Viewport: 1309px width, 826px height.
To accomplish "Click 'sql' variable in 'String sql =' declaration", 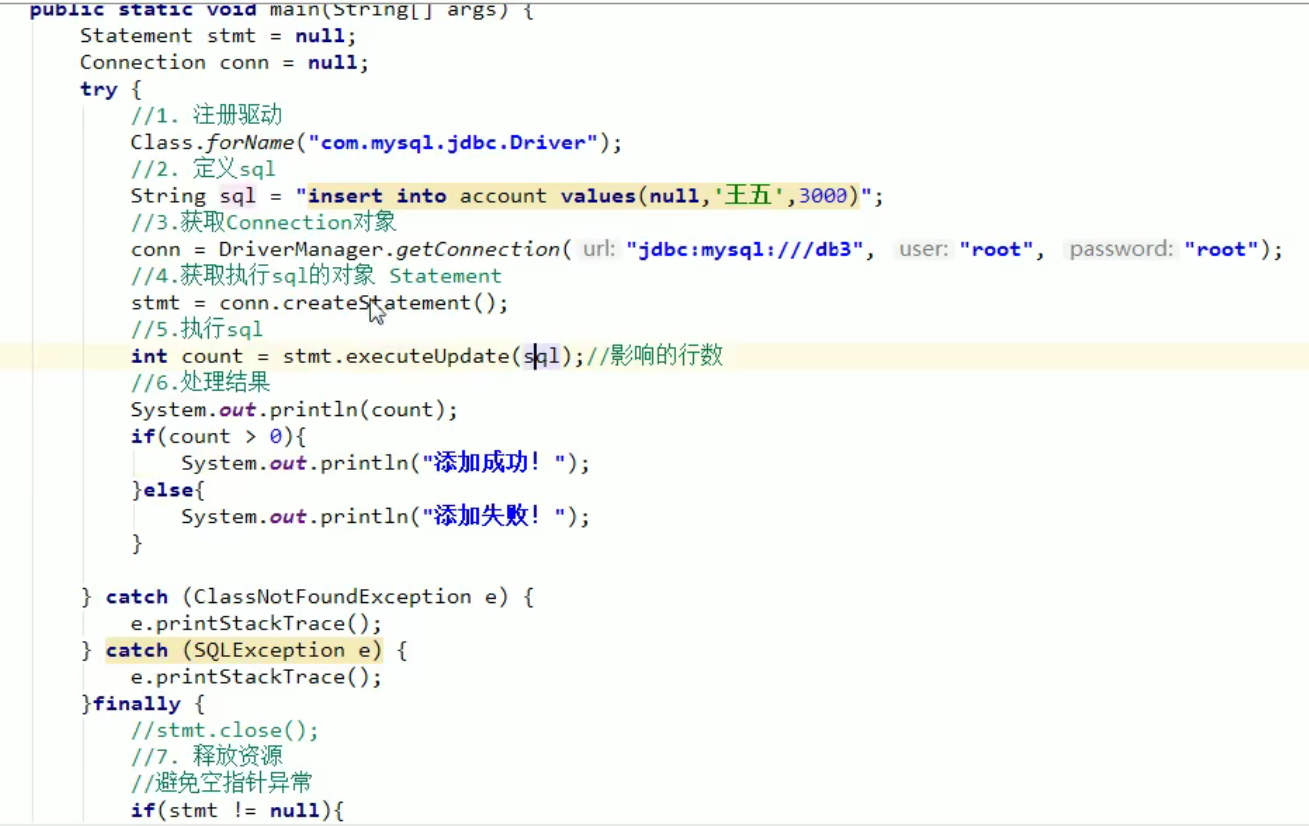I will pos(238,196).
